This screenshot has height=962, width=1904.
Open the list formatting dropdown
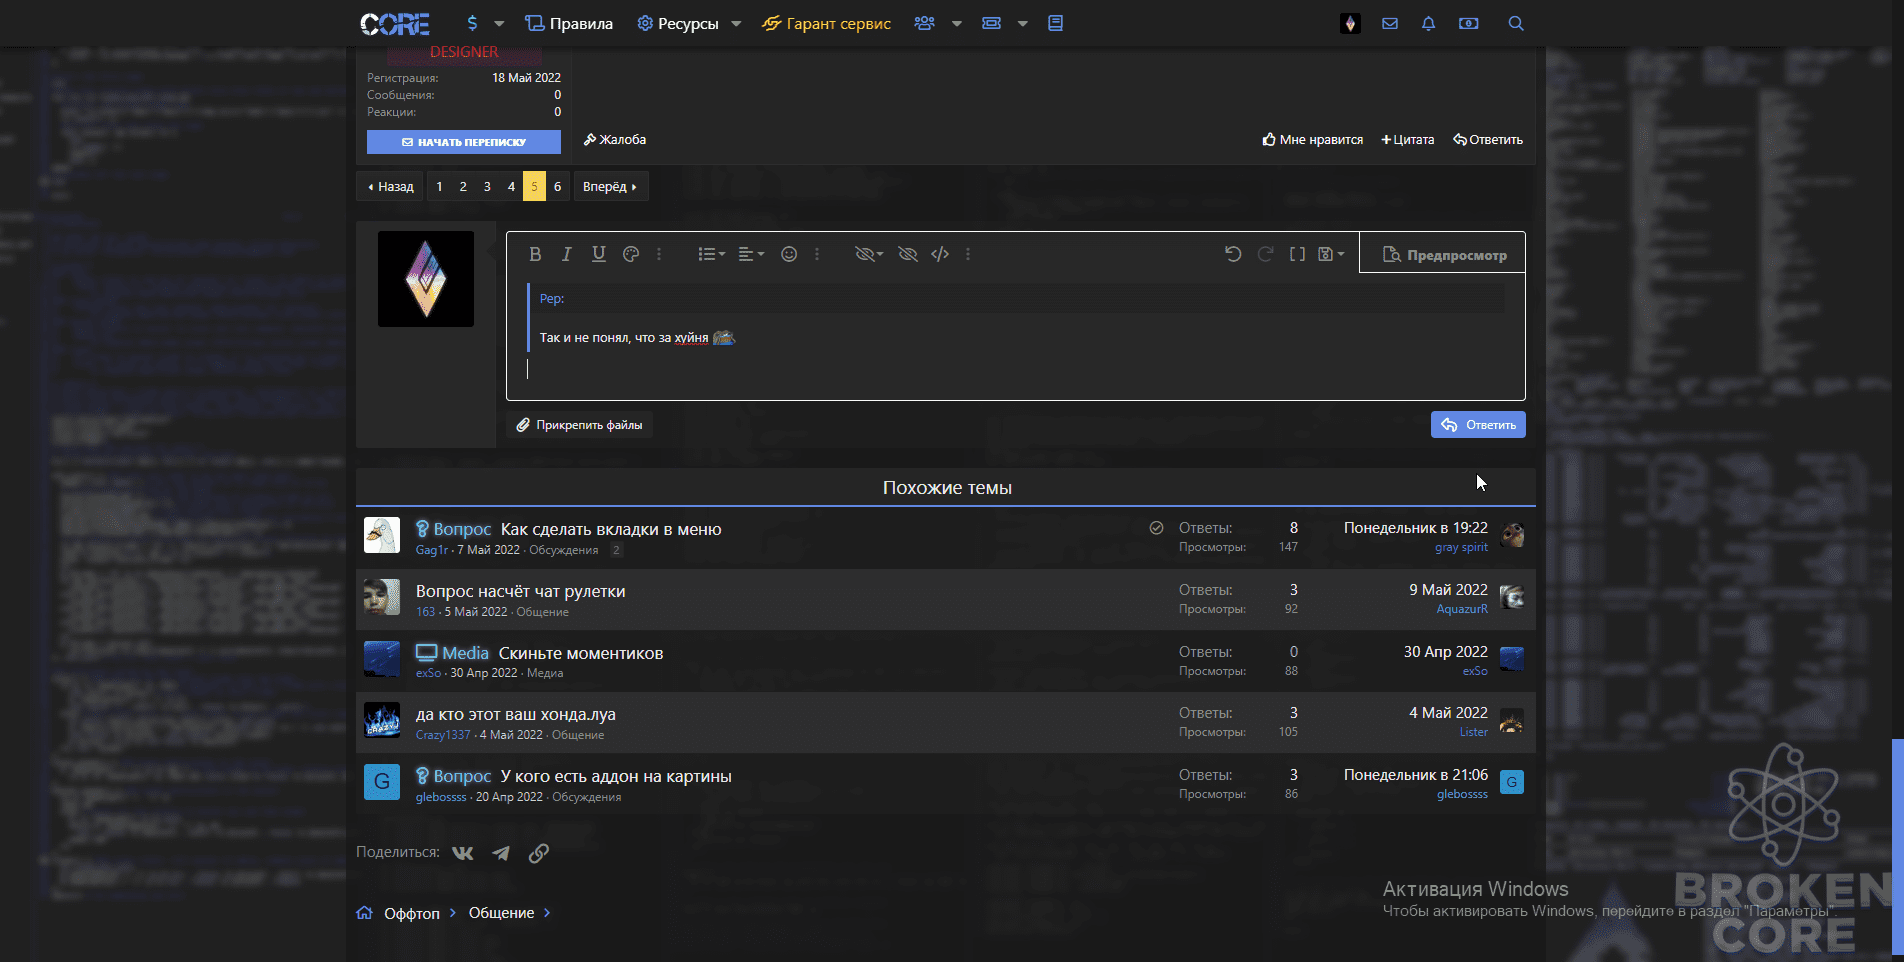tap(711, 254)
